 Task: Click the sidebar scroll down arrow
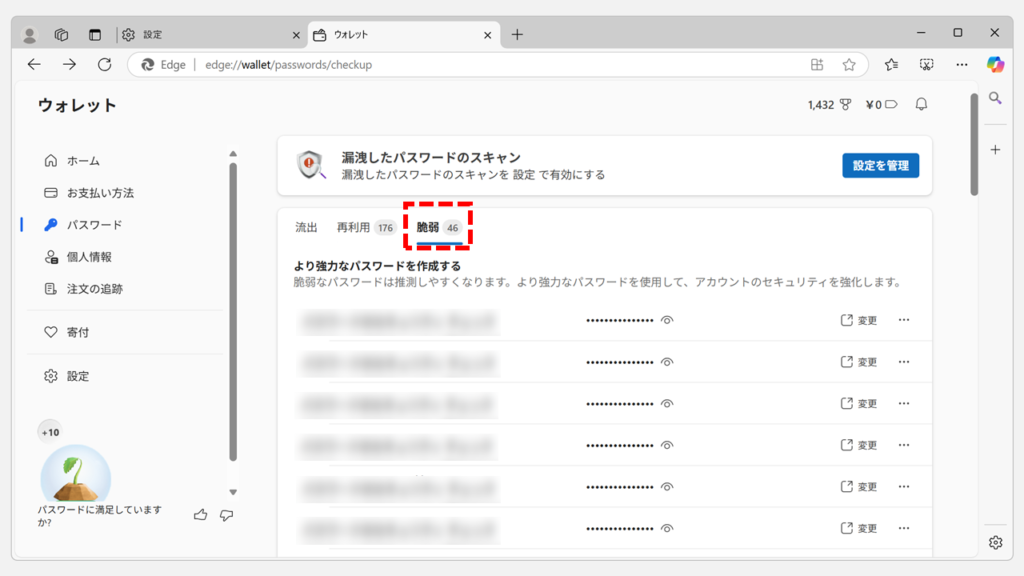pyautogui.click(x=233, y=492)
